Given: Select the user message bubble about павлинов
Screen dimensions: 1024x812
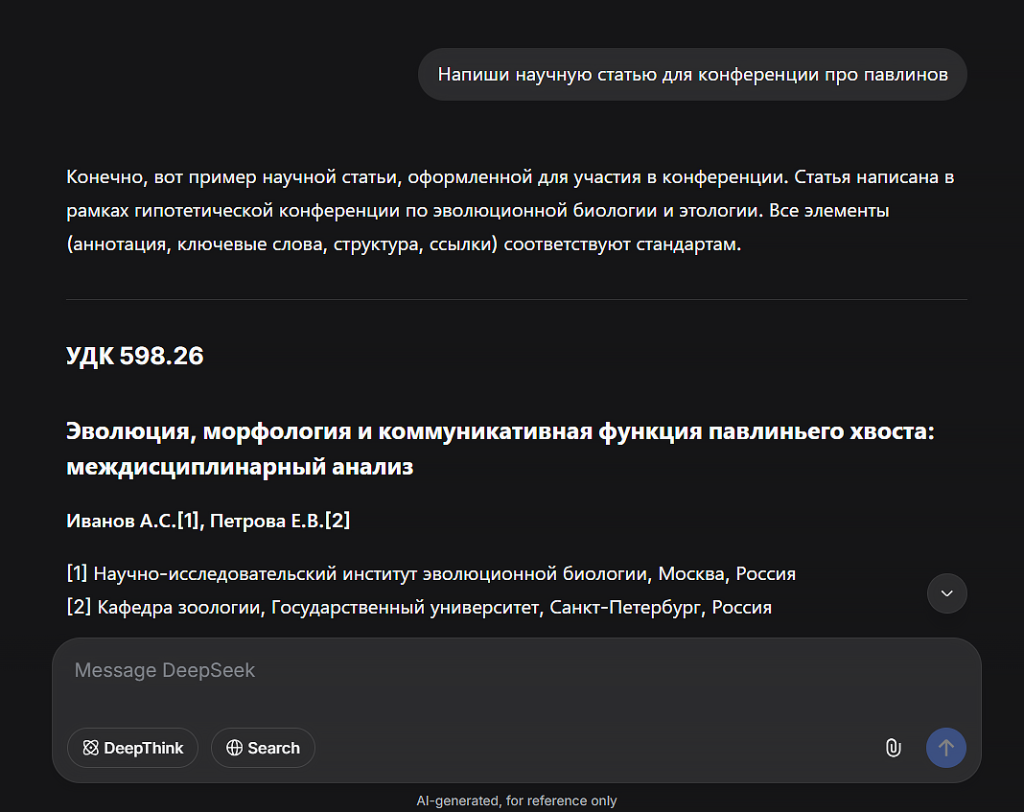Looking at the screenshot, I should point(693,74).
